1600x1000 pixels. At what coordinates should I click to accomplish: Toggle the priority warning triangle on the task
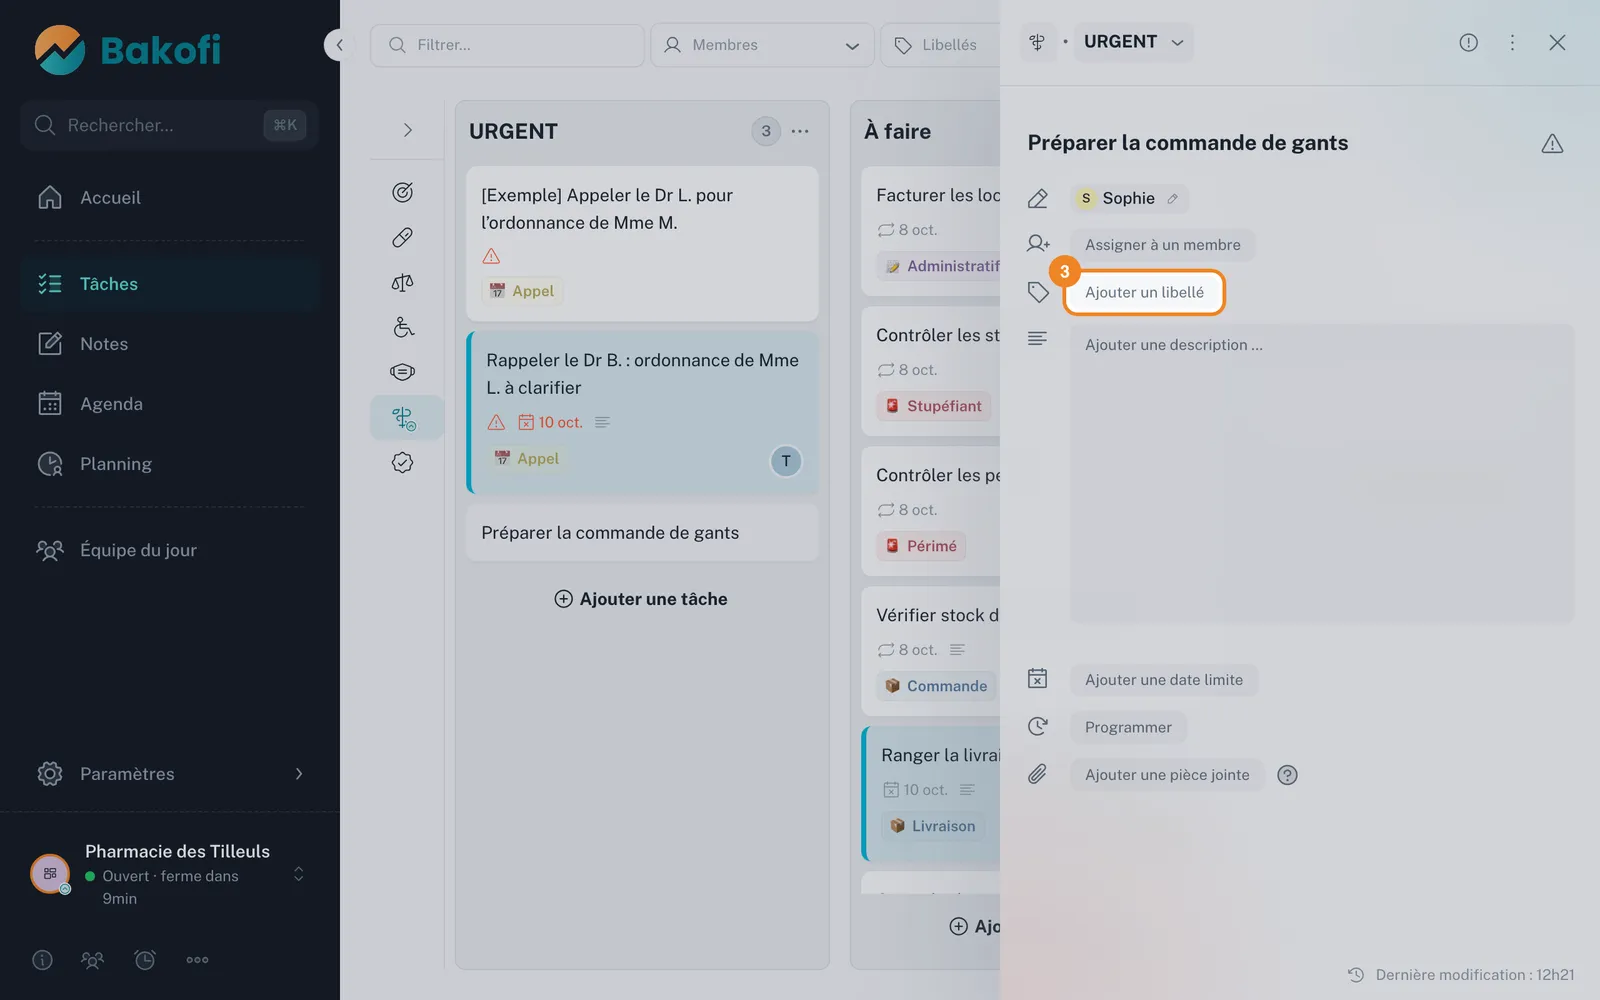[x=1552, y=144]
